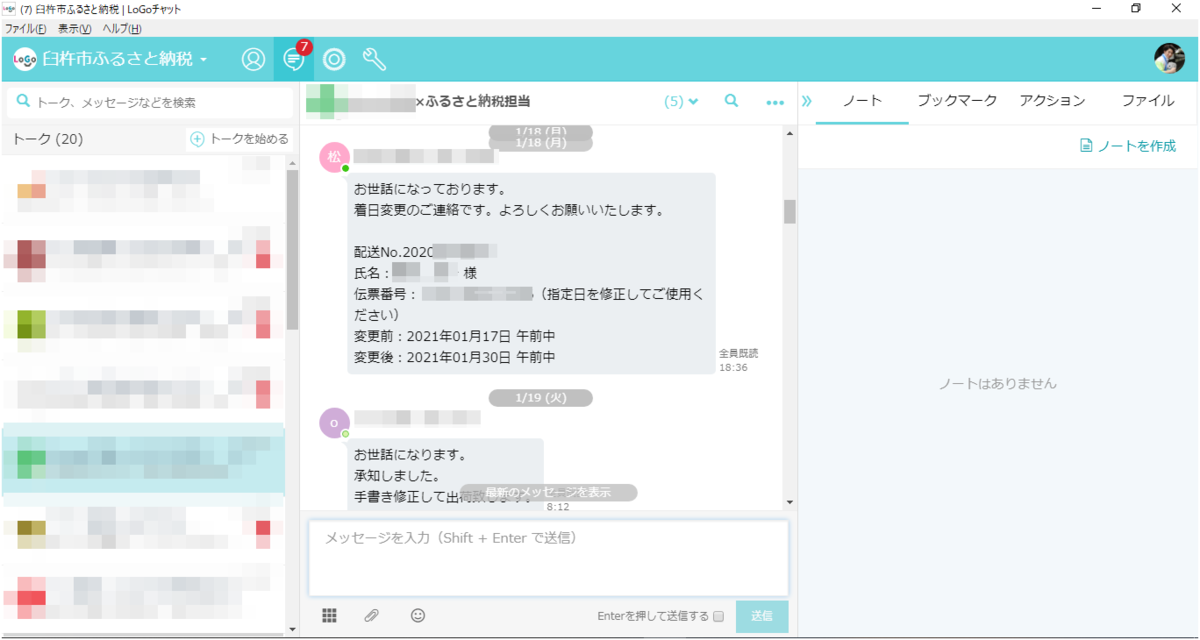Click the message input box

click(x=548, y=558)
